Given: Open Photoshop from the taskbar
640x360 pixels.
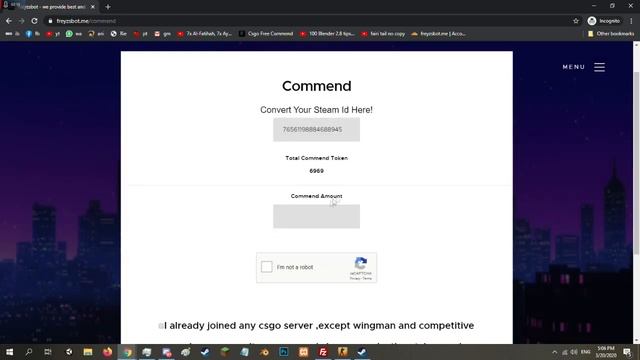Looking at the screenshot, I should click(284, 352).
